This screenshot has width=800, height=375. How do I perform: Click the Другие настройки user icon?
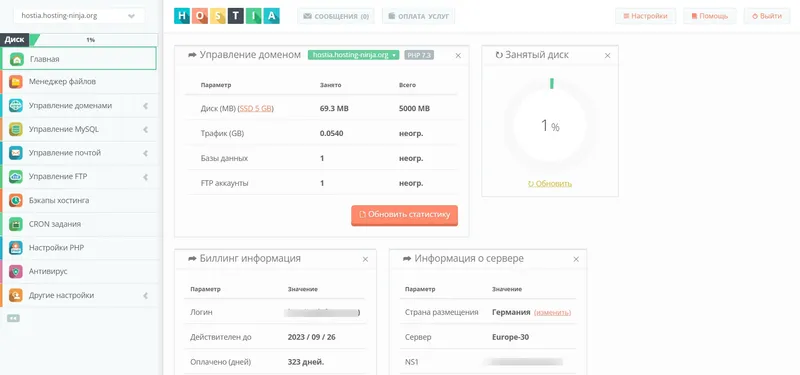click(16, 295)
